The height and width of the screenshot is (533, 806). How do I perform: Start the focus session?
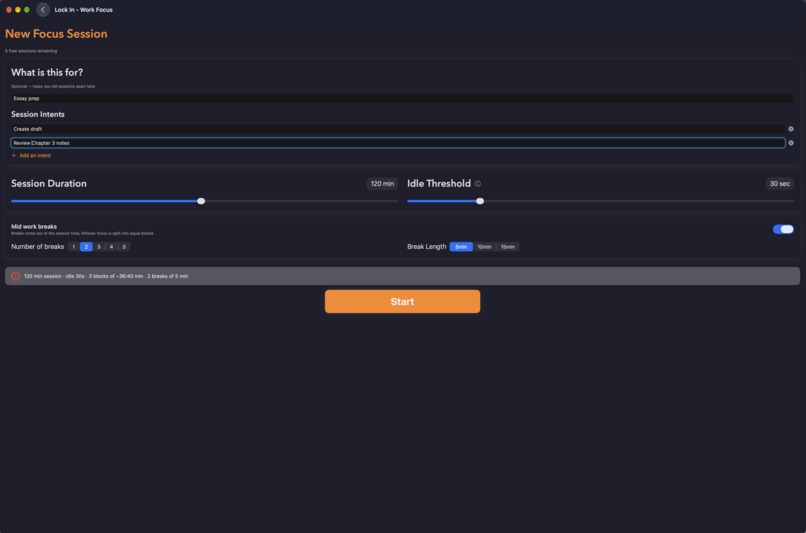point(402,301)
